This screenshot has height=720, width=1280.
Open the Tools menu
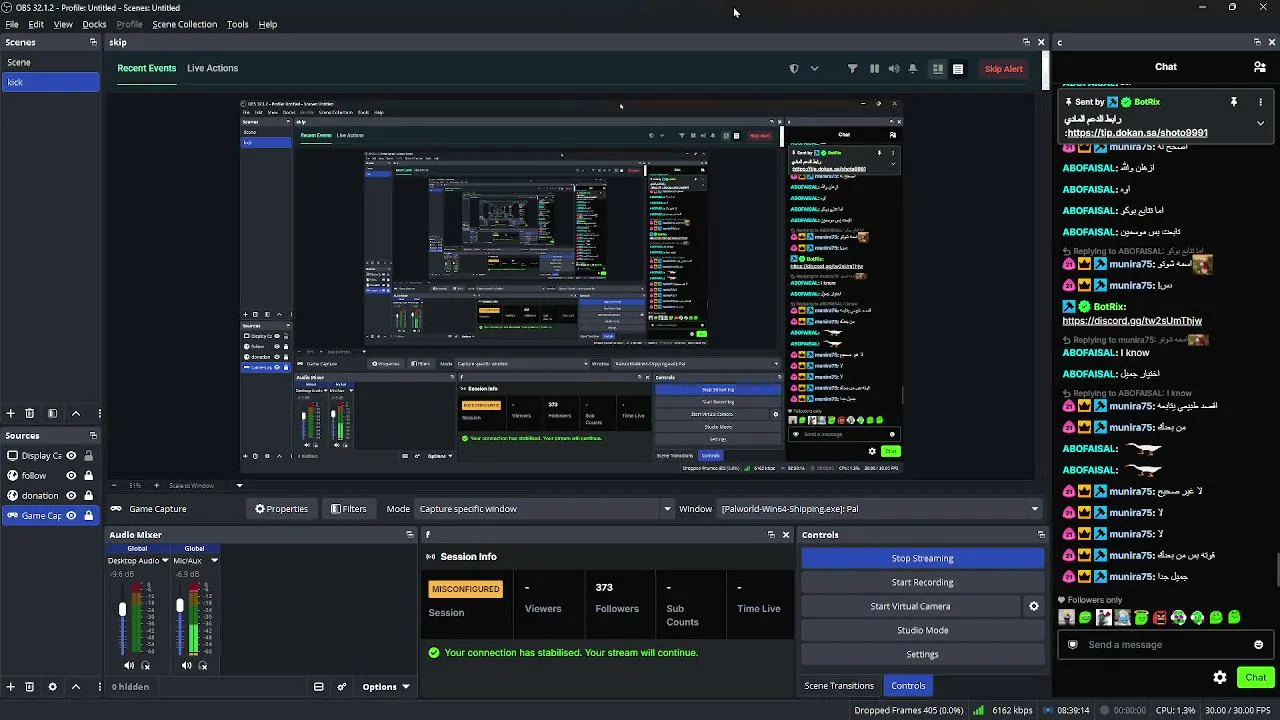click(x=237, y=24)
